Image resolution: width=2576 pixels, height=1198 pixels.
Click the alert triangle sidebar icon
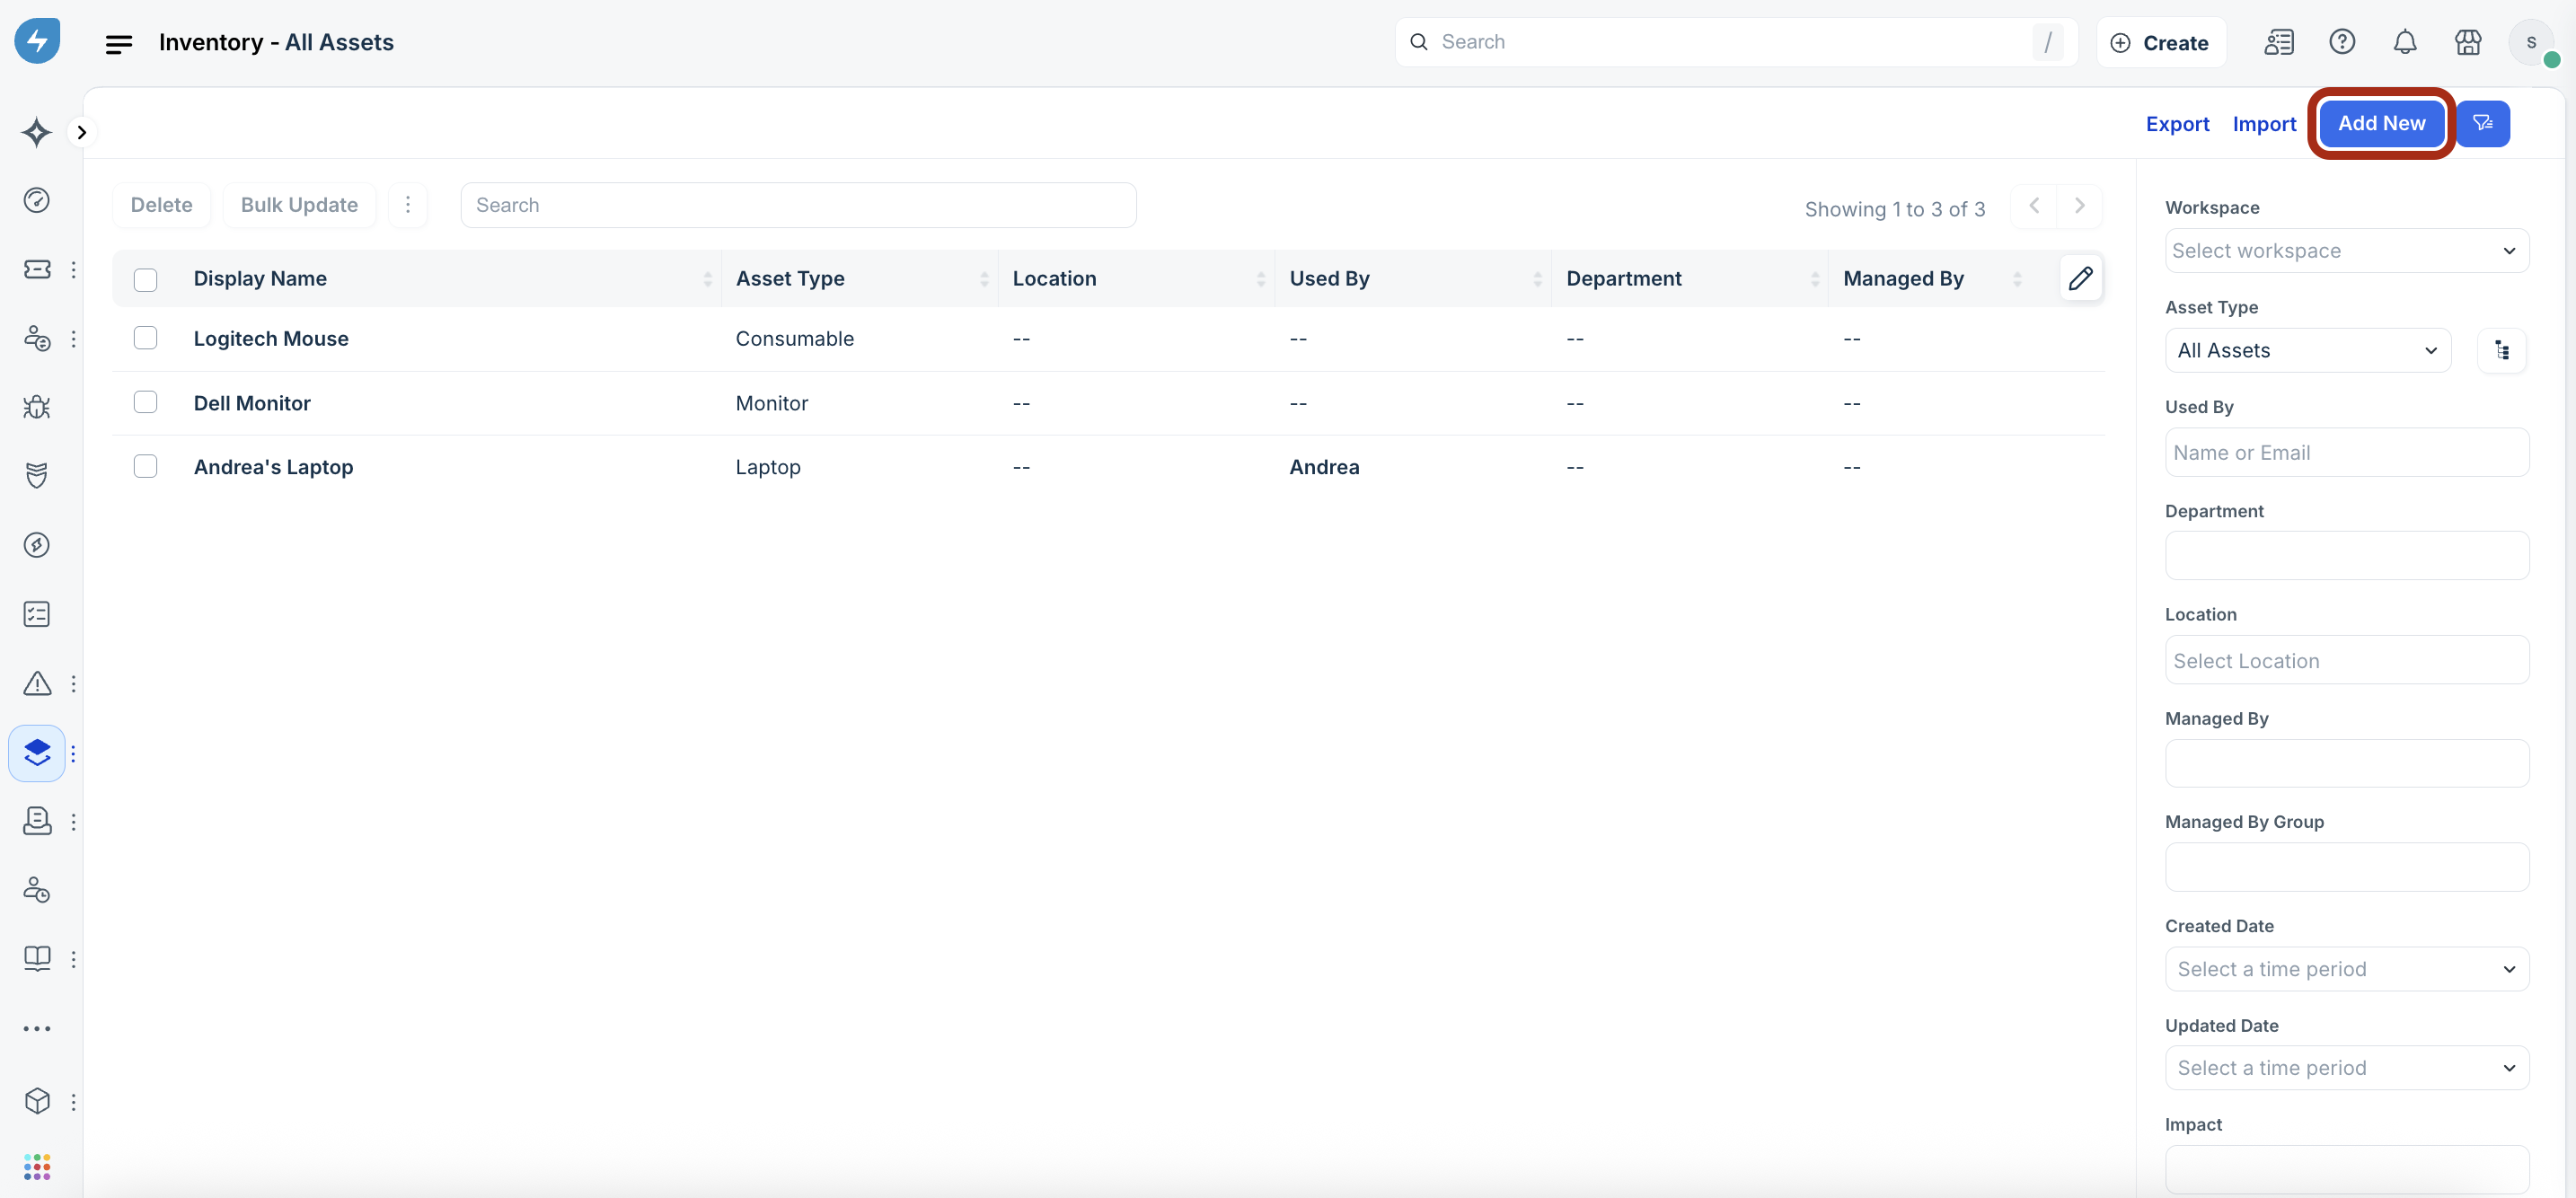pos(37,684)
